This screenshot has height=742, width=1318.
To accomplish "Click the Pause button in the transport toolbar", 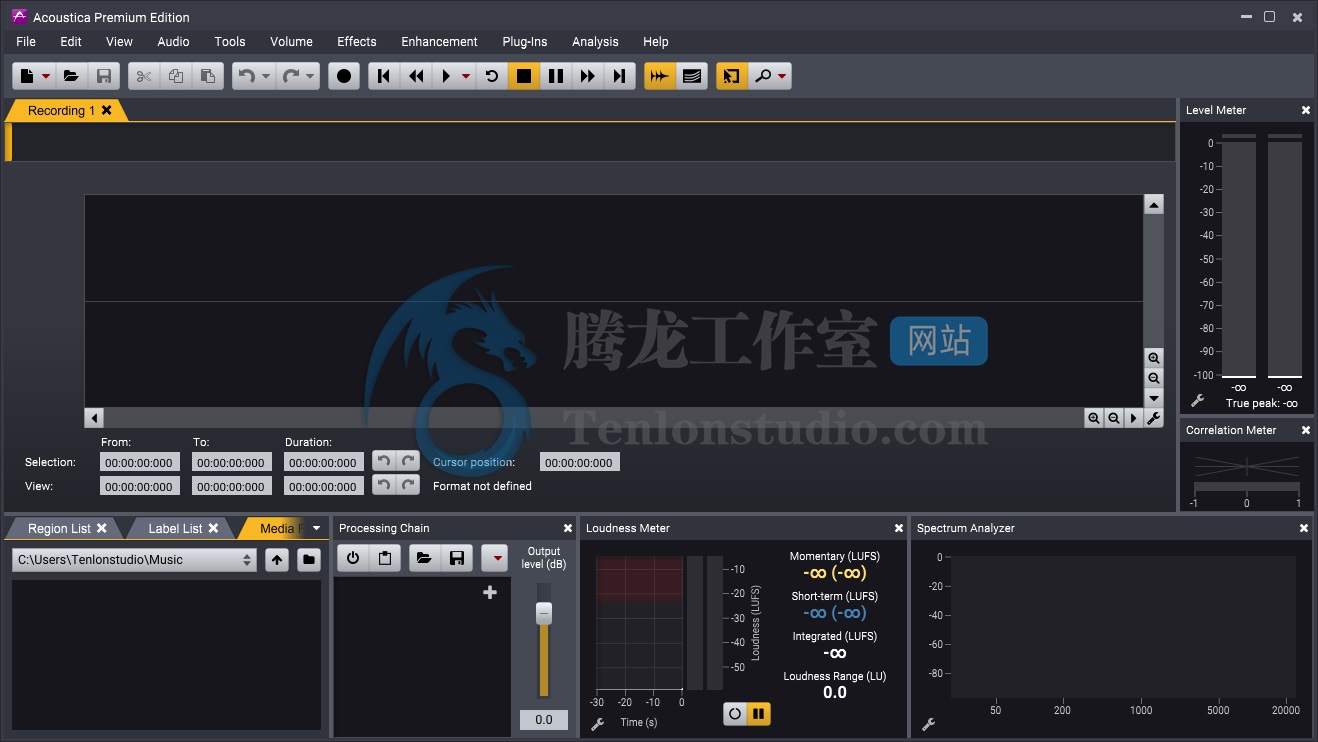I will (556, 76).
